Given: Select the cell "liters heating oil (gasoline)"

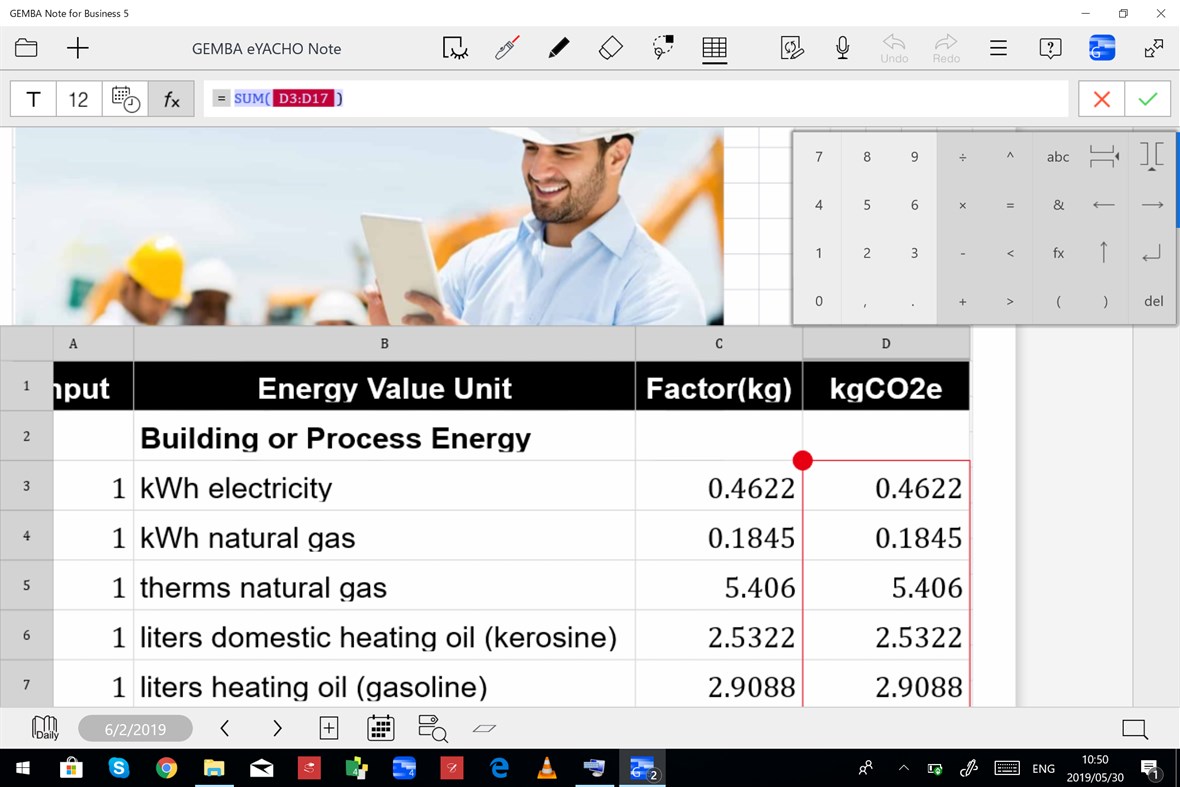Looking at the screenshot, I should pos(385,685).
